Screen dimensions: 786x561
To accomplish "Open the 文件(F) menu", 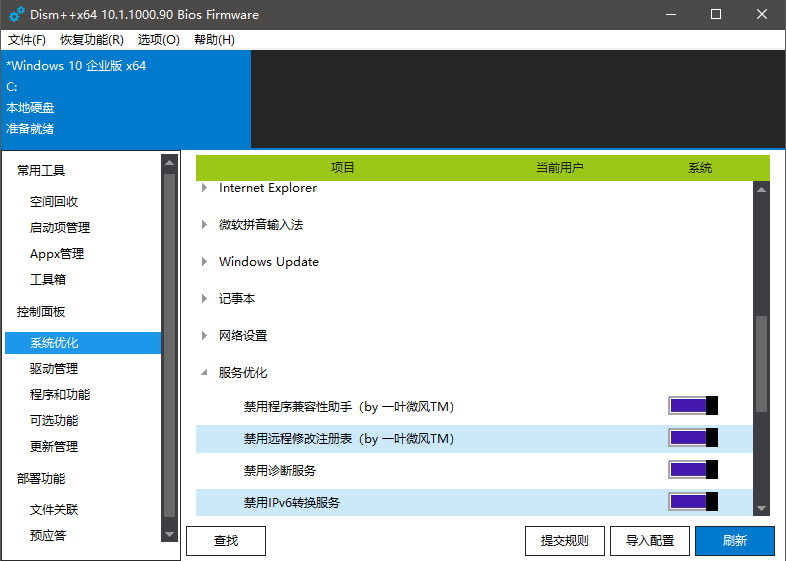I will click(x=27, y=40).
